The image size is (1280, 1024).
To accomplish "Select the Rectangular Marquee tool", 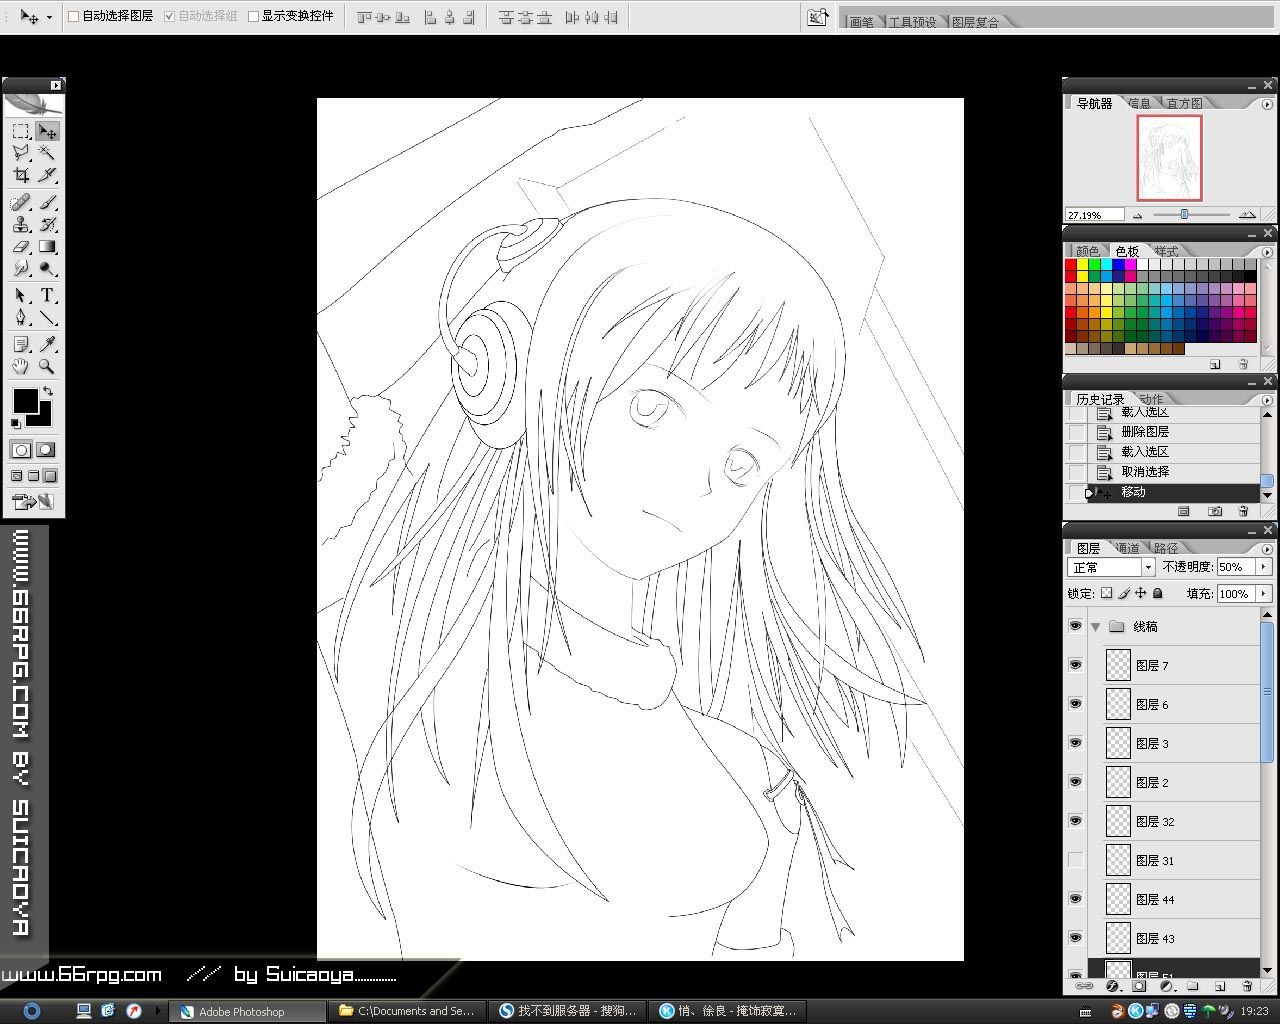I will pos(21,131).
